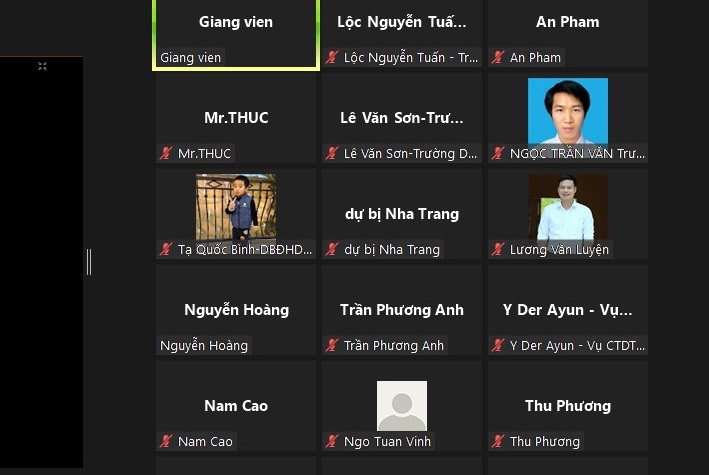Select NGỌC TRẦN VĂN participant photo
Image resolution: width=709 pixels, height=475 pixels.
(567, 111)
